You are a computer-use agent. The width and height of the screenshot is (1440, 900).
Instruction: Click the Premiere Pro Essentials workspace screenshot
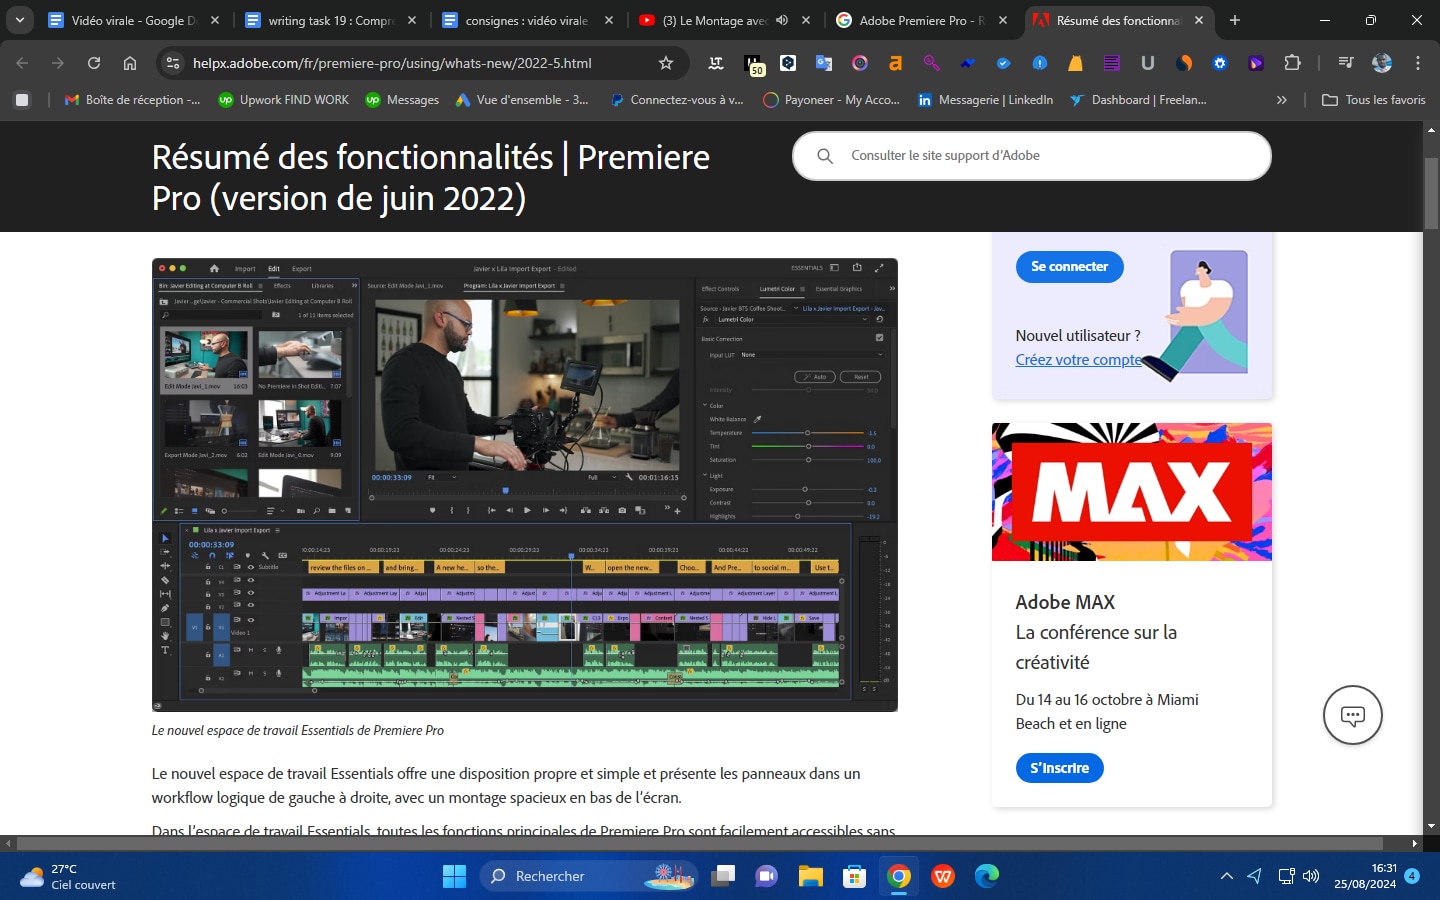tap(524, 485)
